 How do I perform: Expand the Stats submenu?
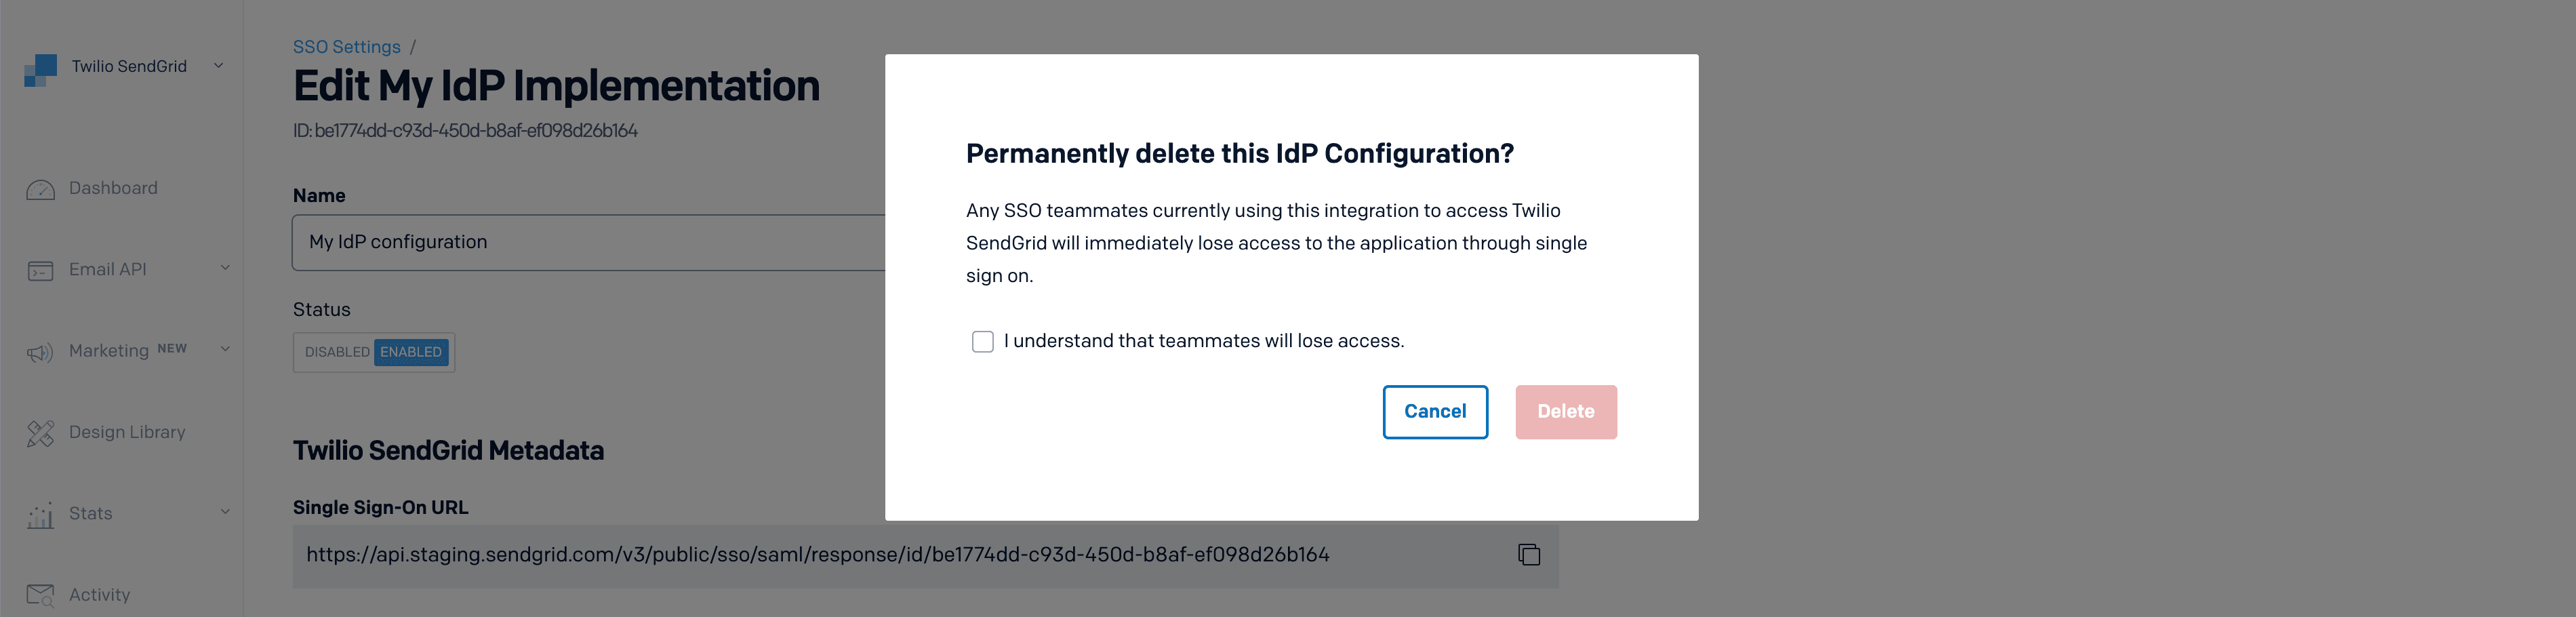pyautogui.click(x=225, y=513)
